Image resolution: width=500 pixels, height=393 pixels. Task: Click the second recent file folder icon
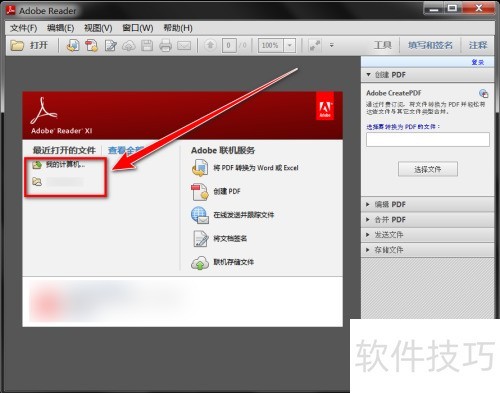point(37,182)
